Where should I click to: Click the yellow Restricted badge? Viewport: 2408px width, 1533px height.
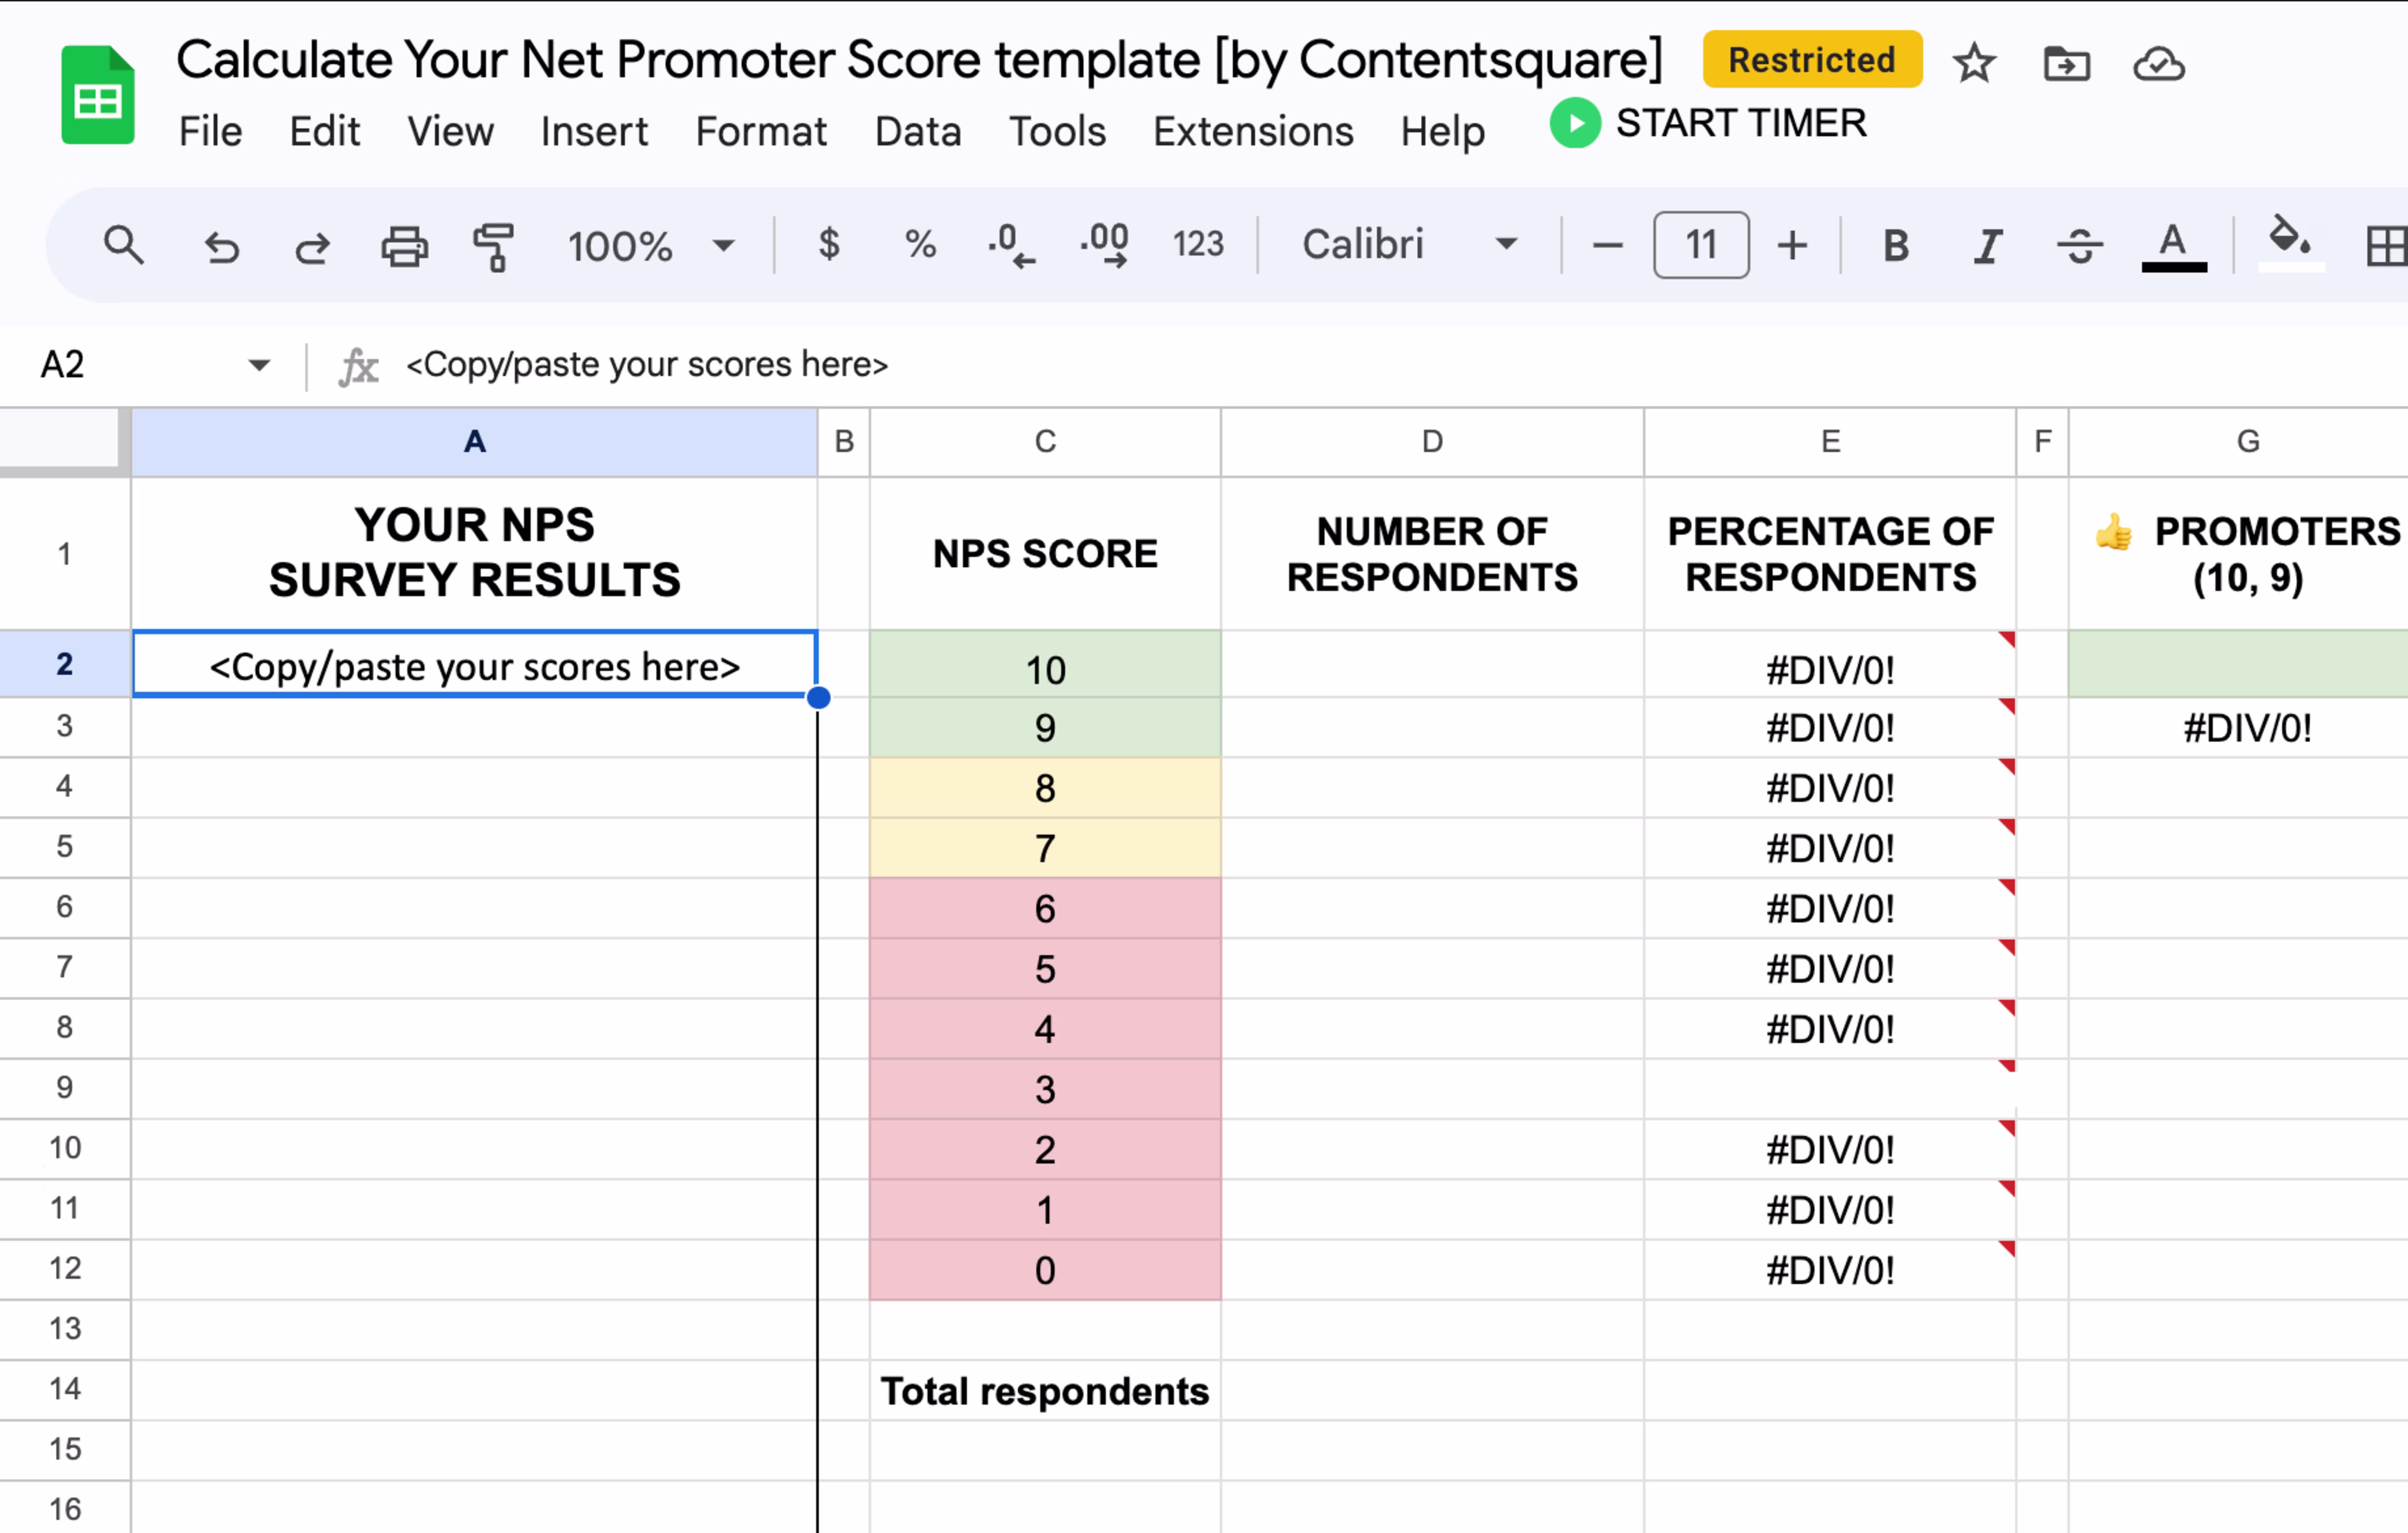(1812, 60)
